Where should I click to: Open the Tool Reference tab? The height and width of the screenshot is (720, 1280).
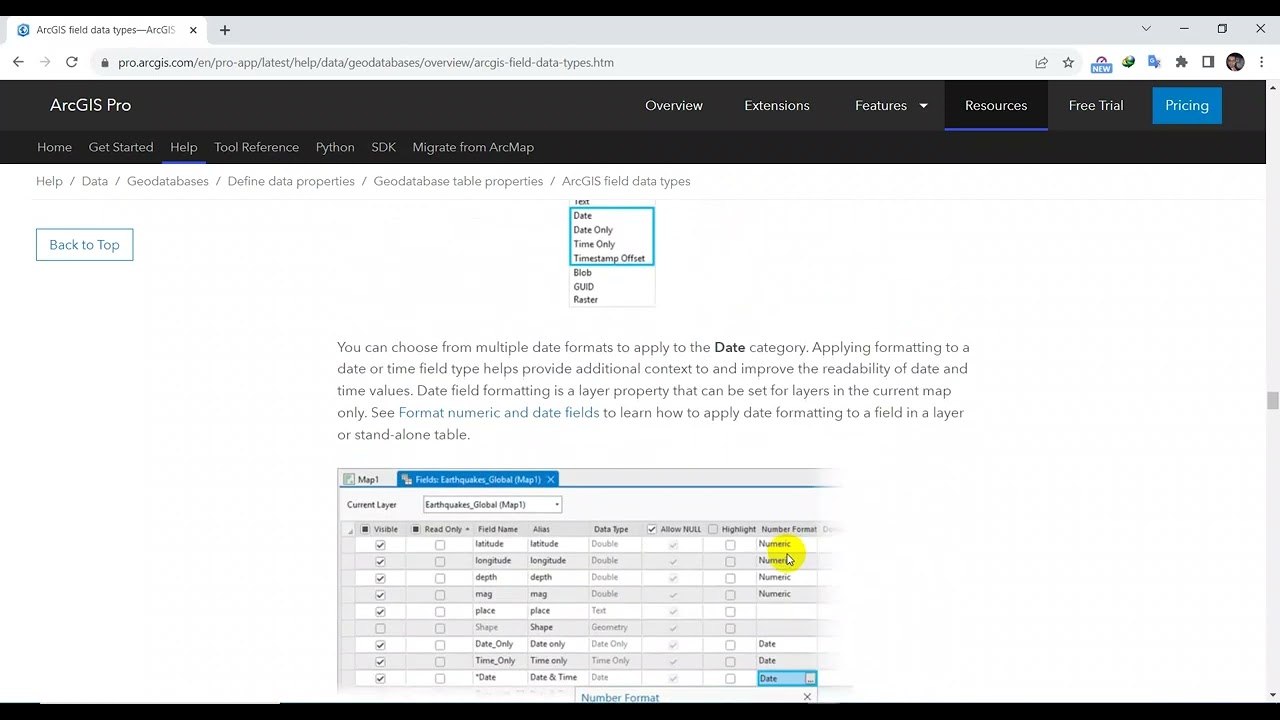pyautogui.click(x=256, y=147)
